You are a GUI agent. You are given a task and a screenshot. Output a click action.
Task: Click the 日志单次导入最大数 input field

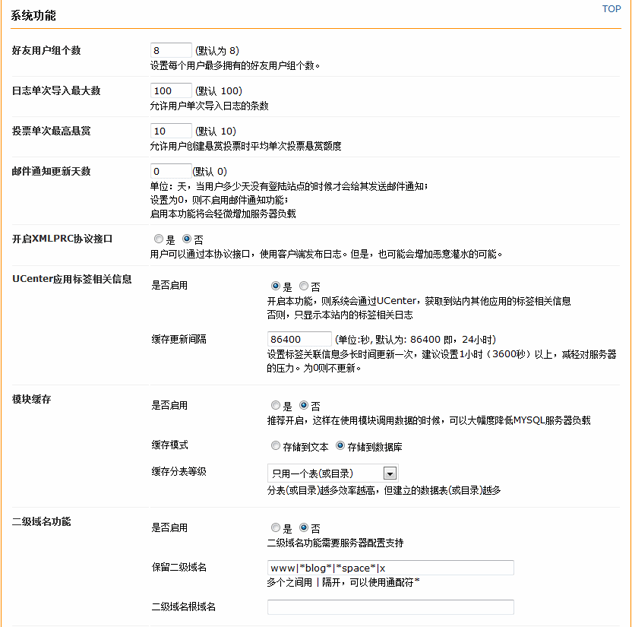170,91
